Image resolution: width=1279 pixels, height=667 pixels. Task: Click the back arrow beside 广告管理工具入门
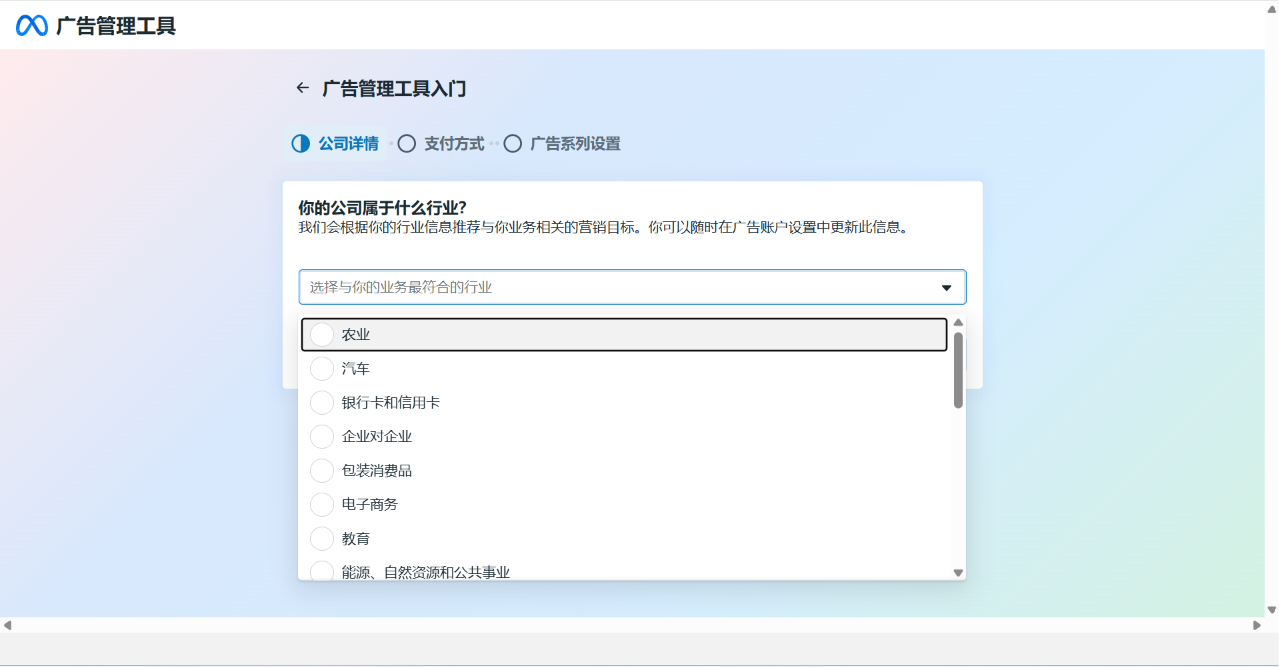(302, 88)
